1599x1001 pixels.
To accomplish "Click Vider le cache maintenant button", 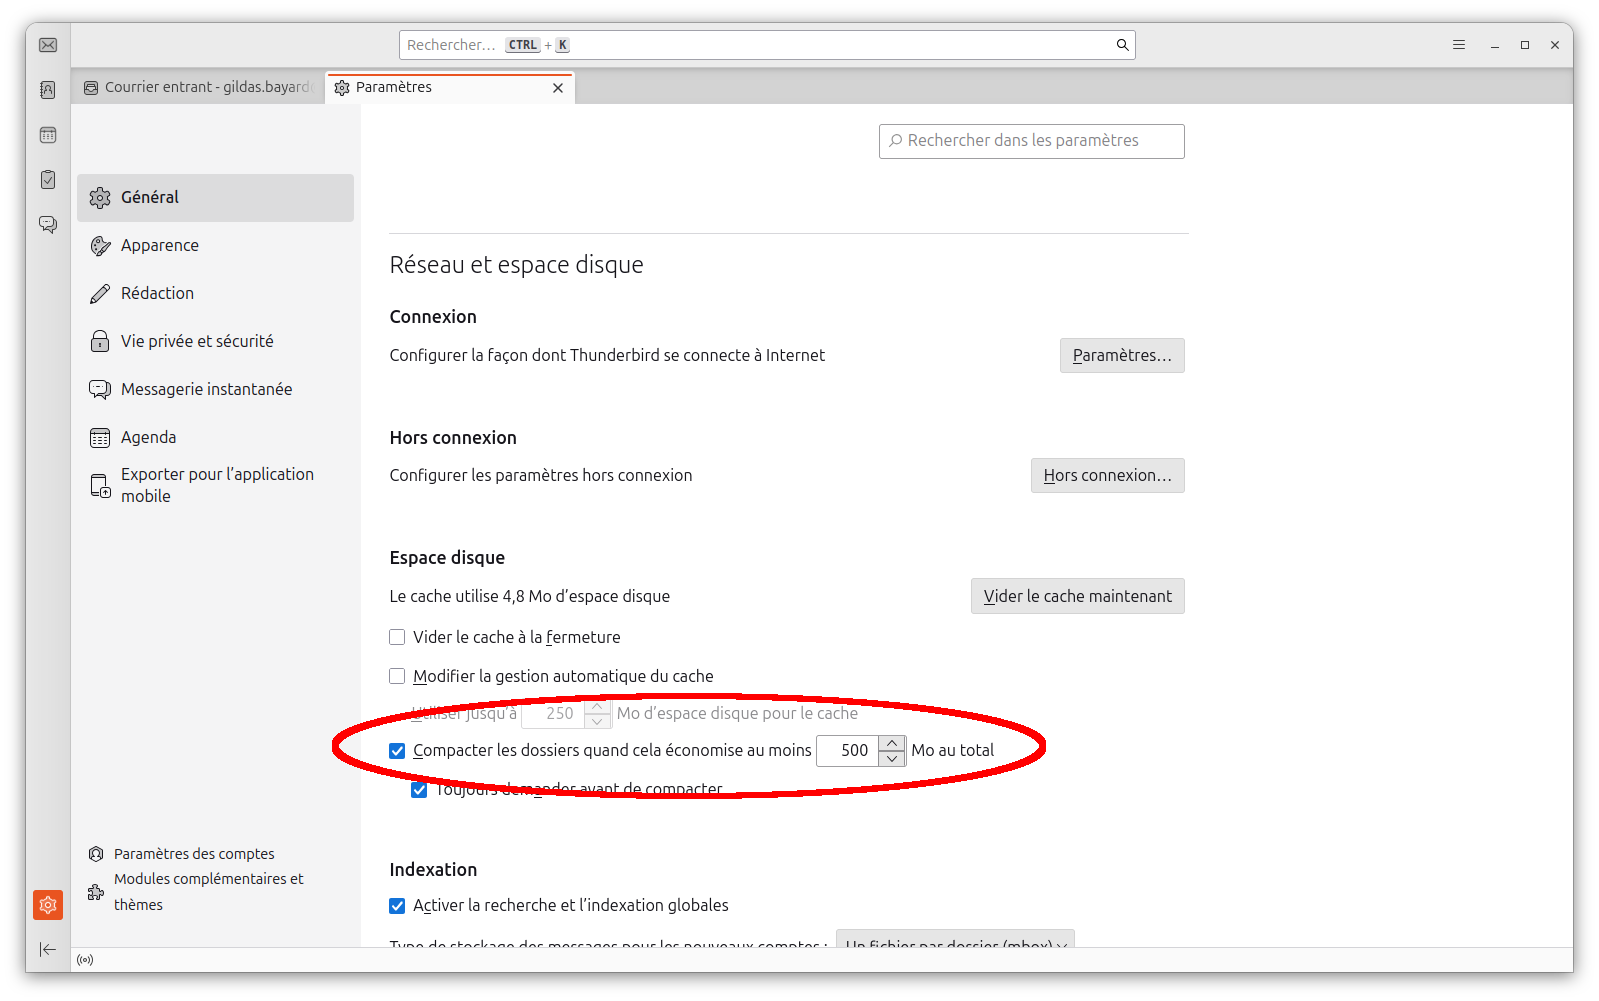I will coord(1078,597).
